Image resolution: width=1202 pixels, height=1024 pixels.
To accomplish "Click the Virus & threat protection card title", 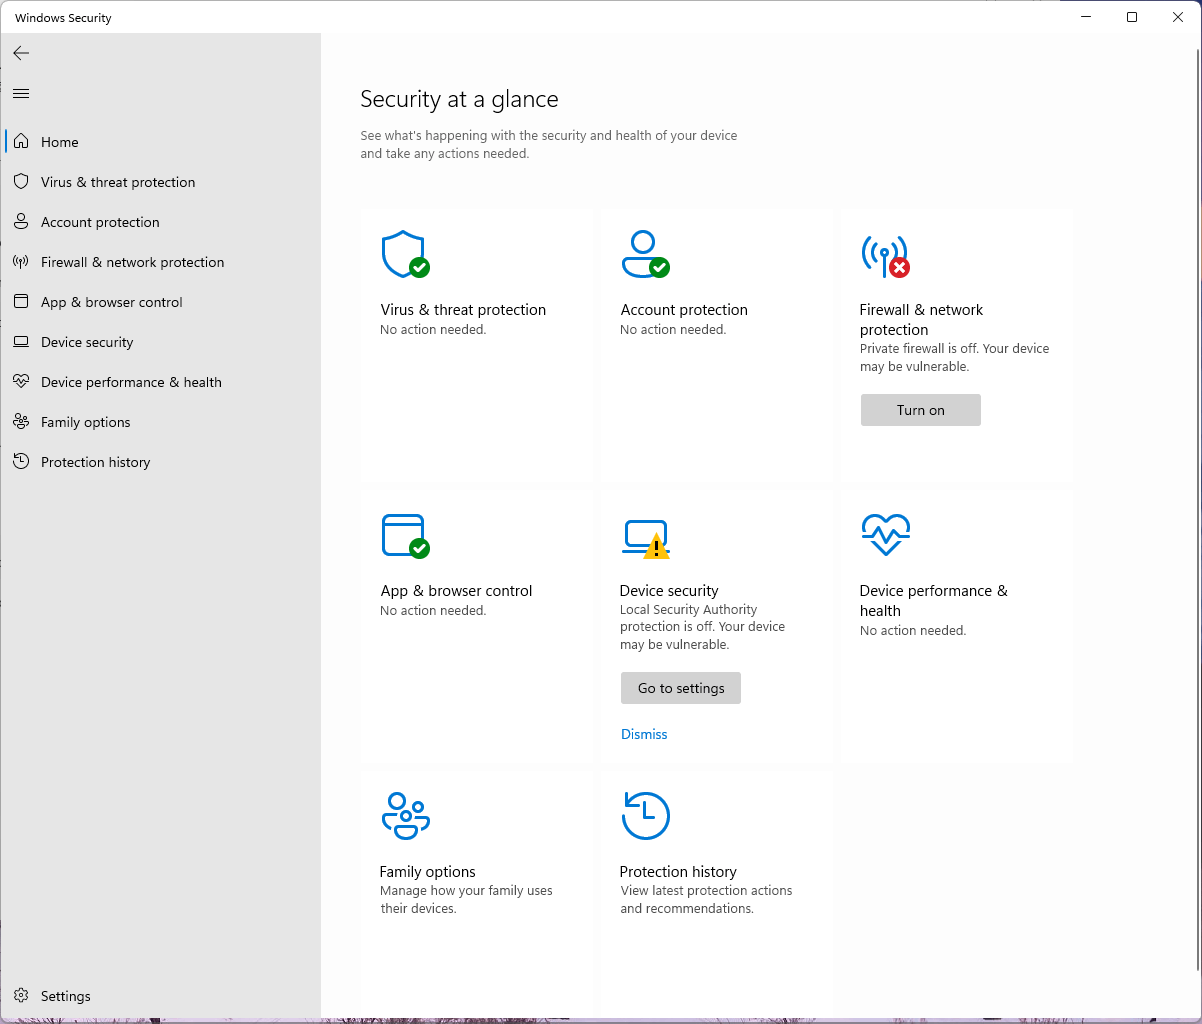I will [x=463, y=310].
